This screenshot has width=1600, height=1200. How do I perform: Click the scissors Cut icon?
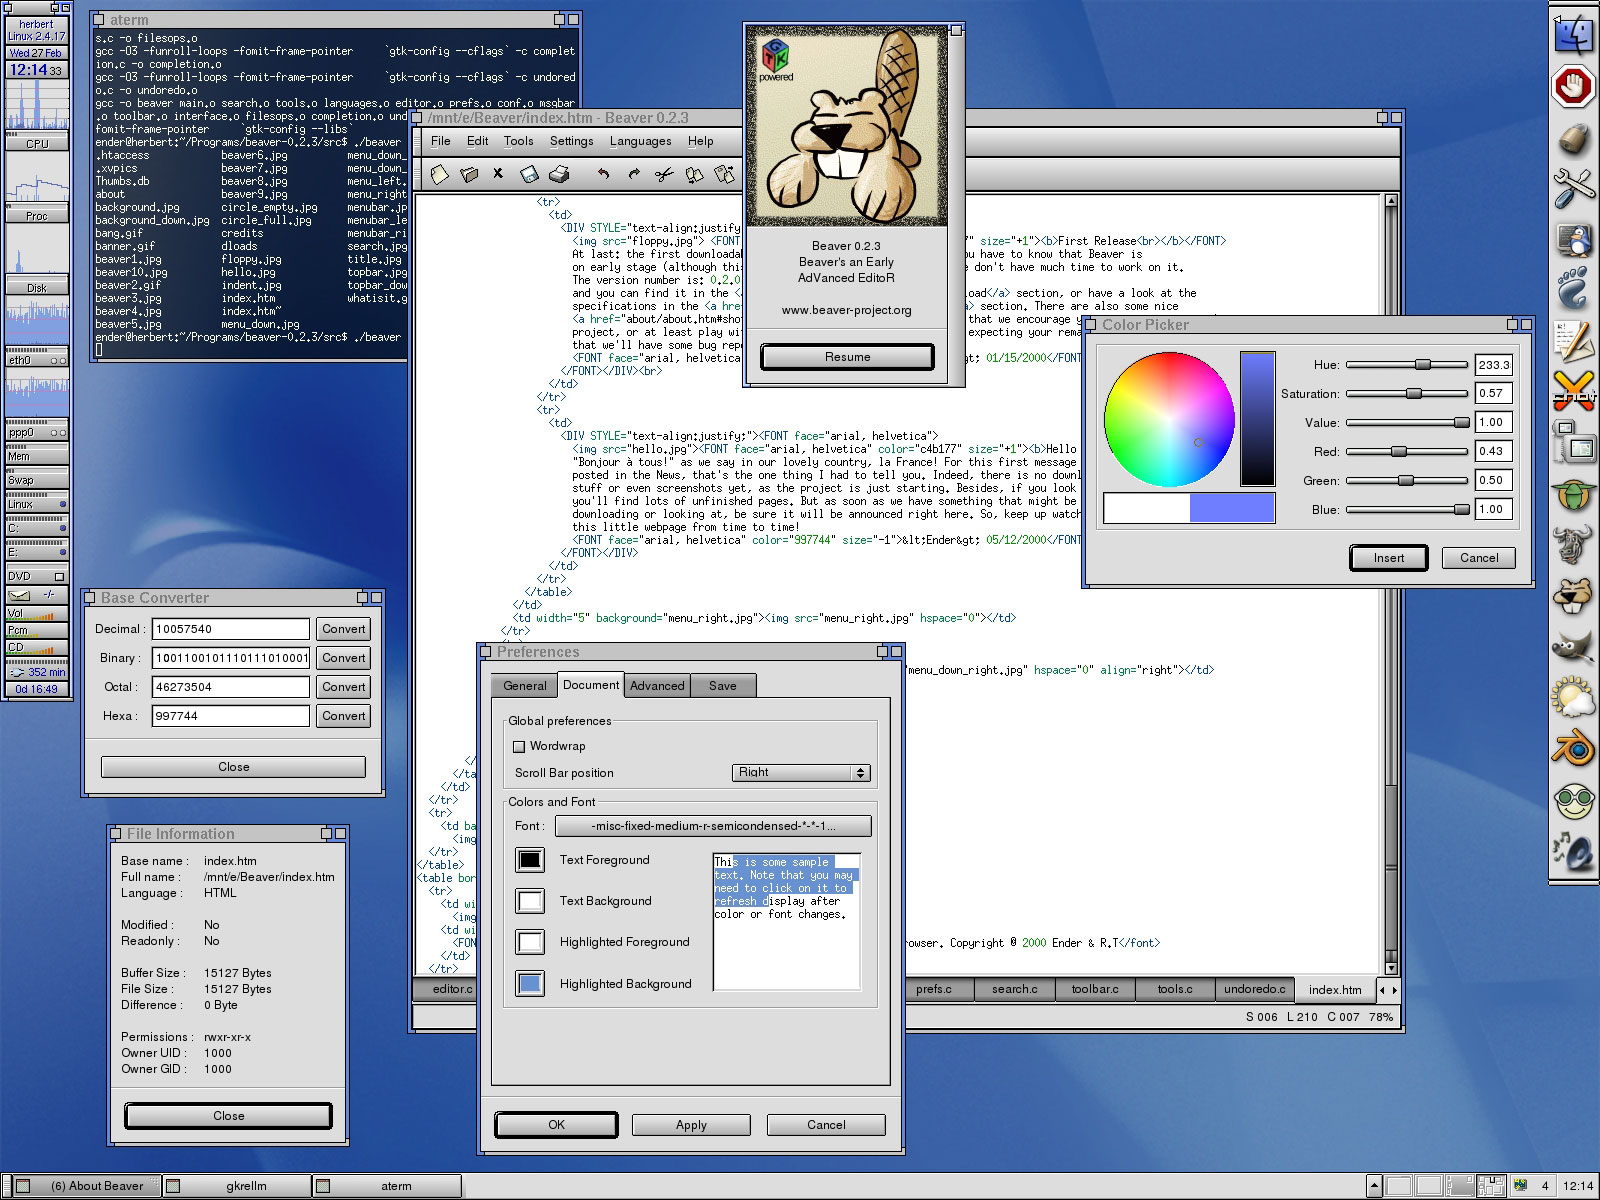[663, 175]
